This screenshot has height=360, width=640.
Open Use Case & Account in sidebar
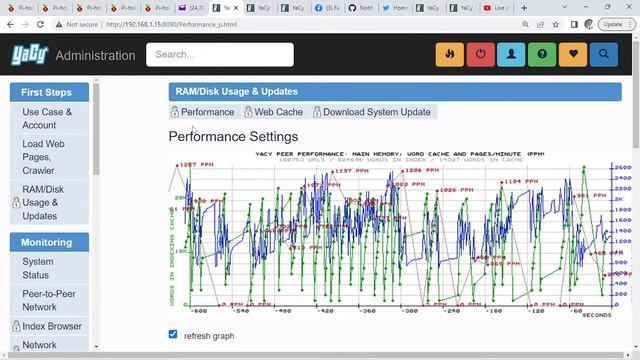49,118
